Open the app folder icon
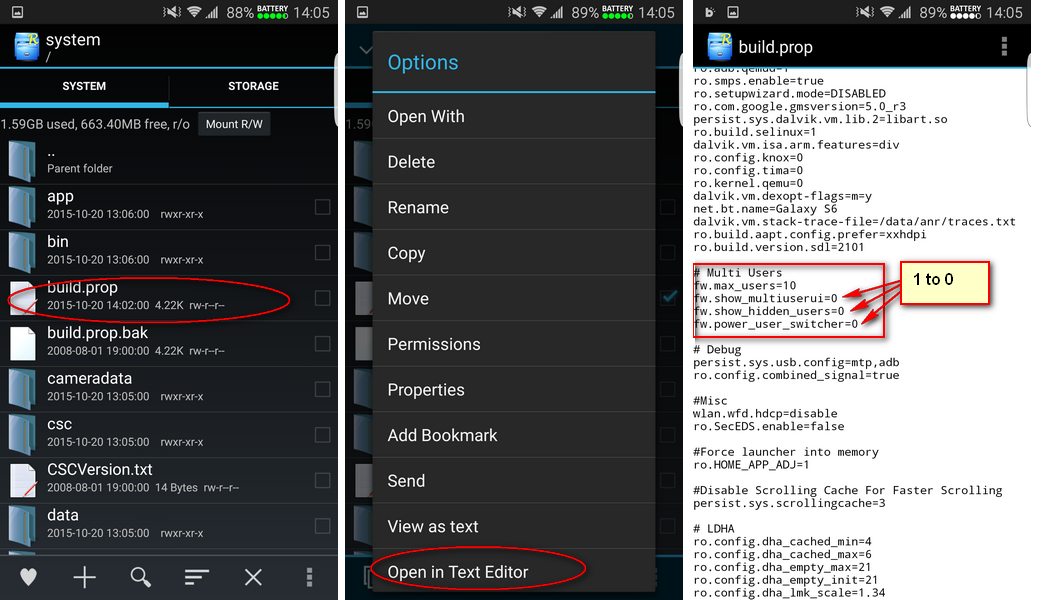 coord(23,206)
